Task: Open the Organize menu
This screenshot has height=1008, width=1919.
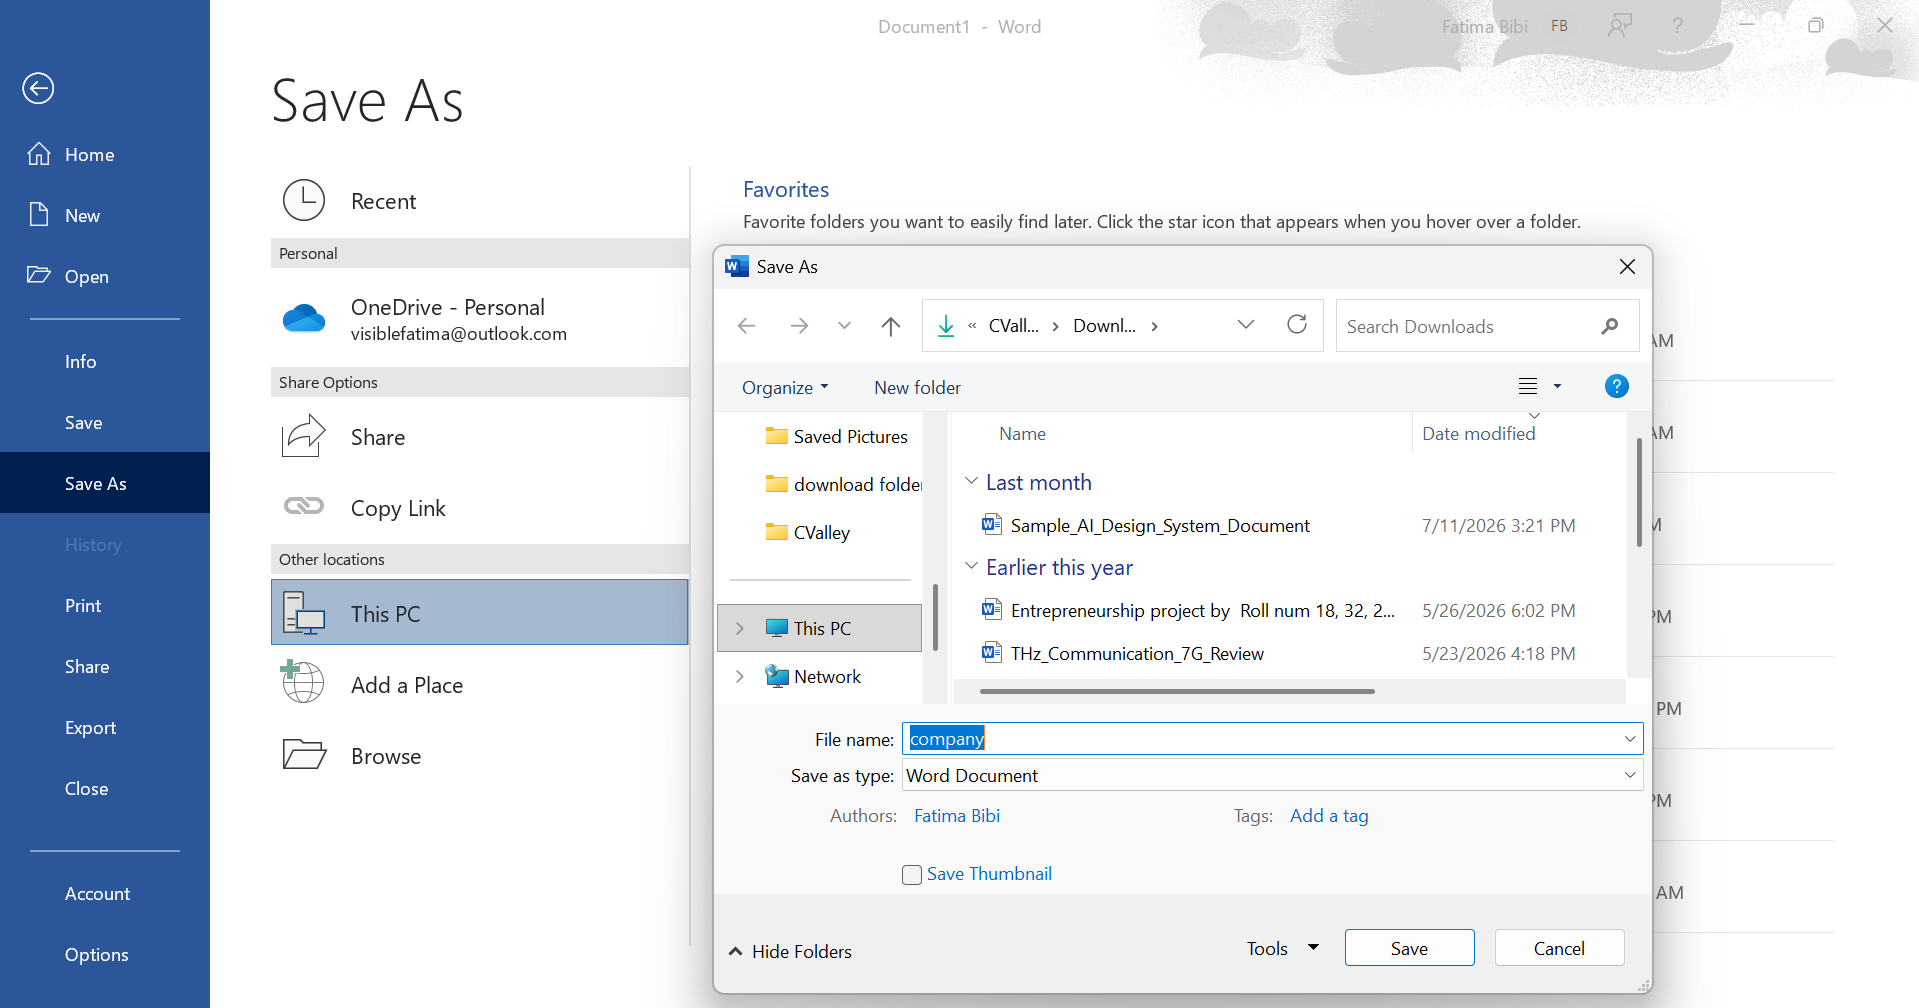Action: [785, 387]
